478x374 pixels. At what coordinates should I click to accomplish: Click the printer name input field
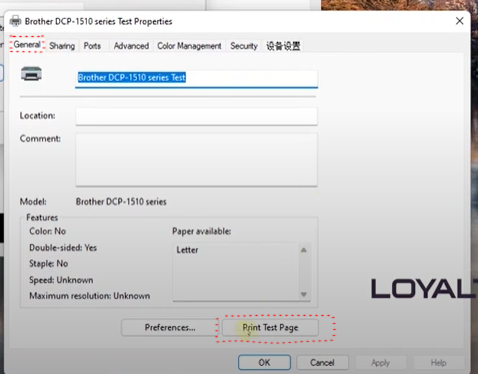point(196,79)
